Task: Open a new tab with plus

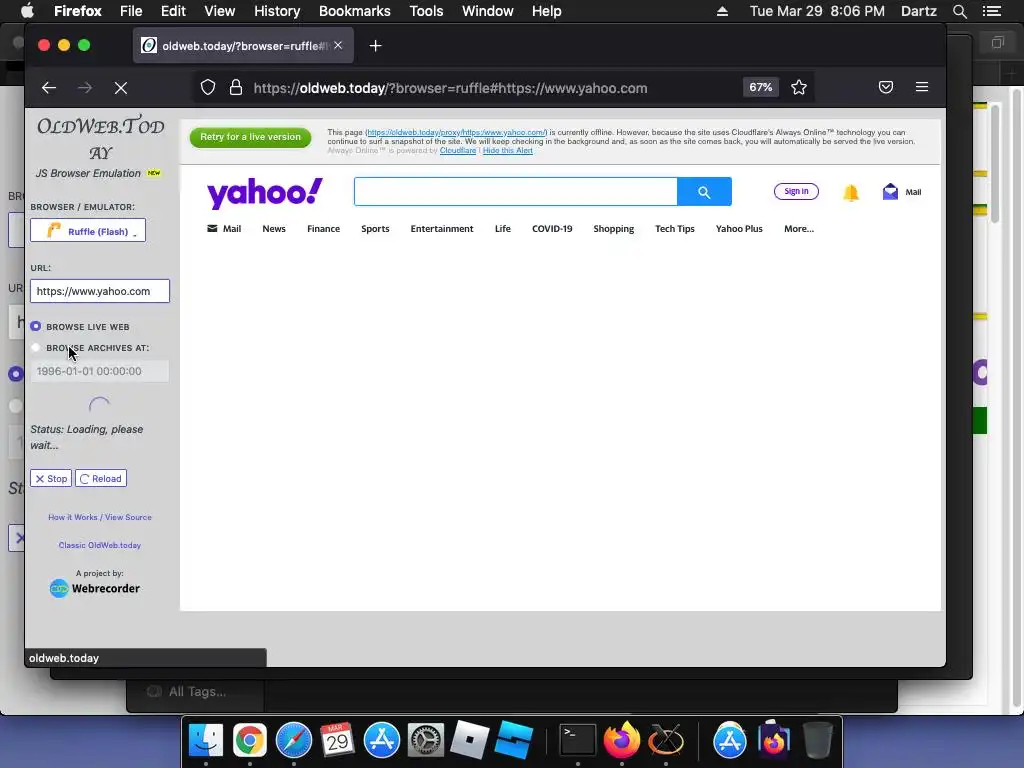Action: 376,46
